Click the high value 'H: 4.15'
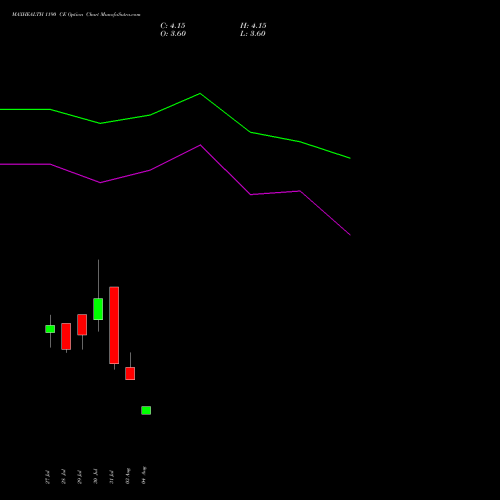Viewport: 500px width, 500px height. tap(253, 26)
